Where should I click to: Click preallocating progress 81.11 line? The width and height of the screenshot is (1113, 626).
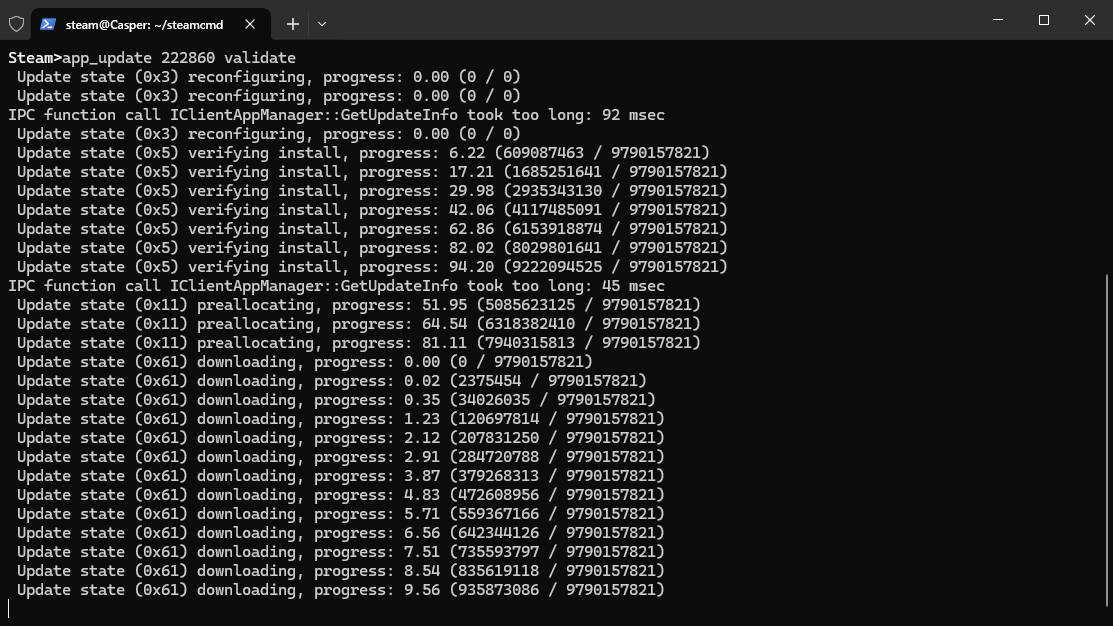tap(359, 343)
